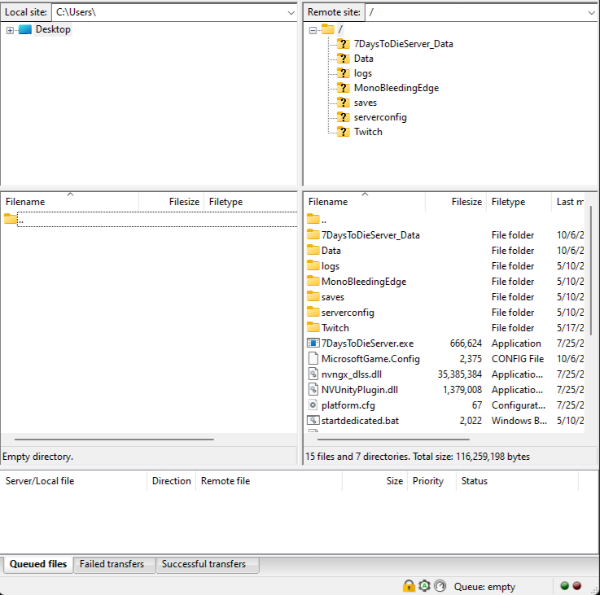The width and height of the screenshot is (600, 595).
Task: Sort remote files by Filesize column
Action: pos(465,202)
